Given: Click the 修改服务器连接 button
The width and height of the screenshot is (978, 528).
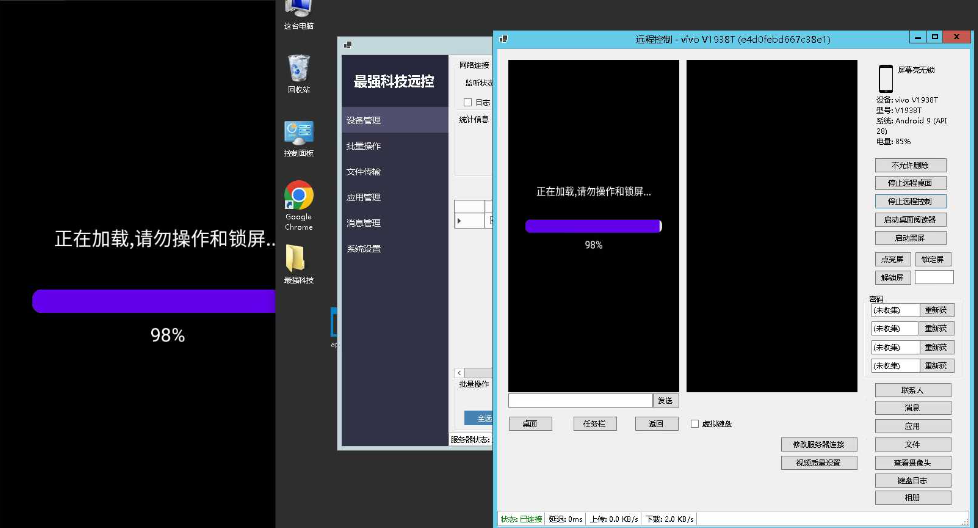Looking at the screenshot, I should (x=819, y=444).
